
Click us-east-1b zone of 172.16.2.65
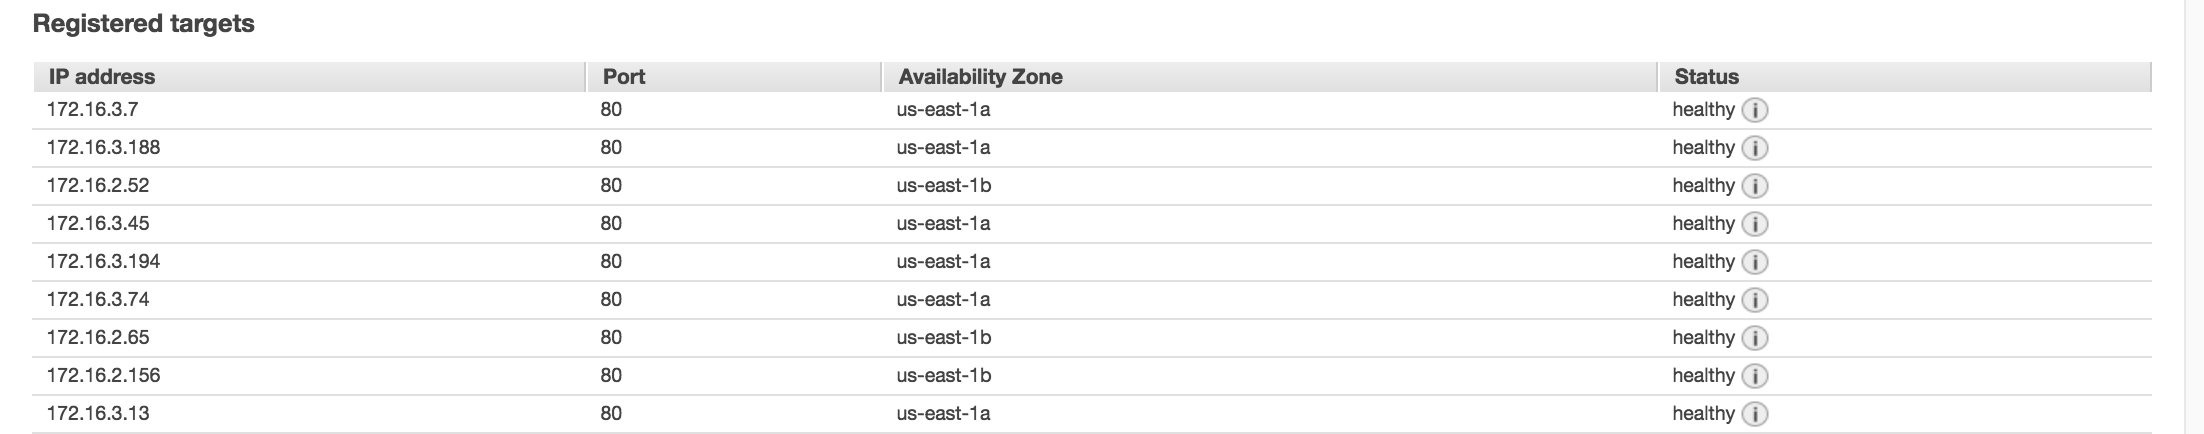point(944,337)
